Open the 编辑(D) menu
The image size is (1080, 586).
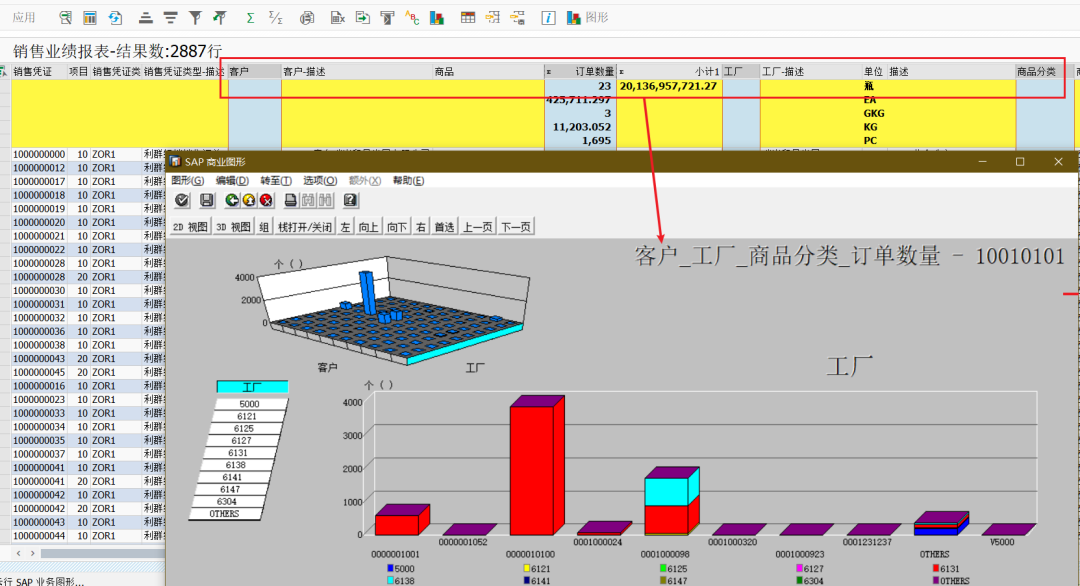pos(232,180)
